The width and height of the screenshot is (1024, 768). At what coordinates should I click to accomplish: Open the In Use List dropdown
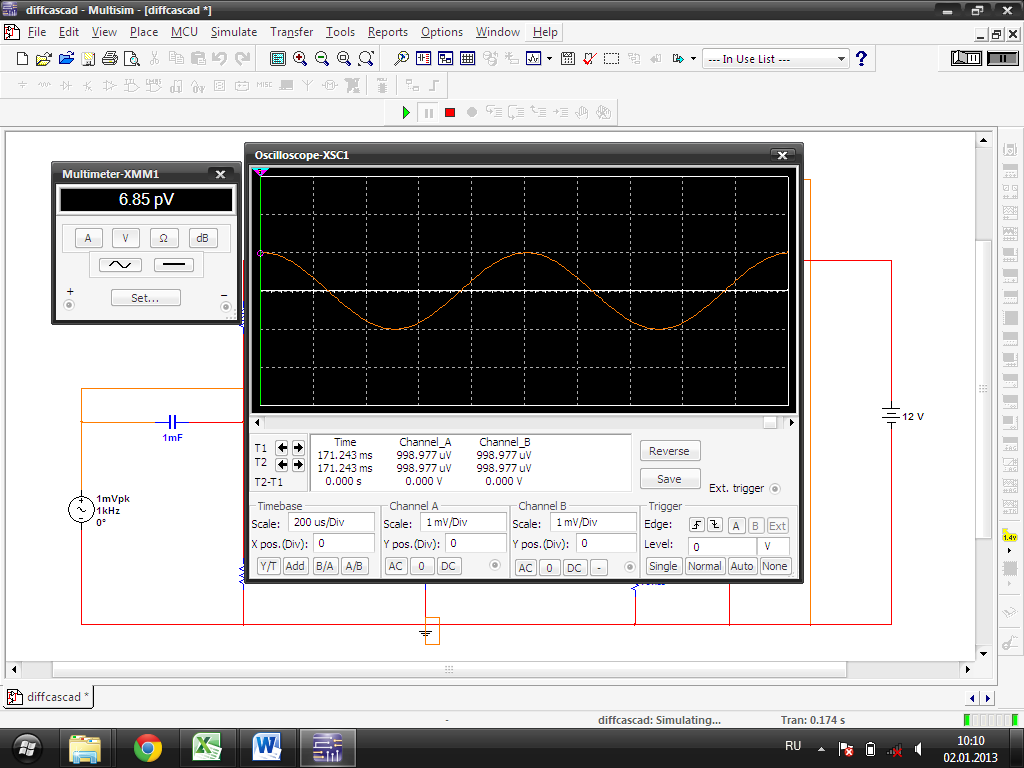(x=842, y=59)
